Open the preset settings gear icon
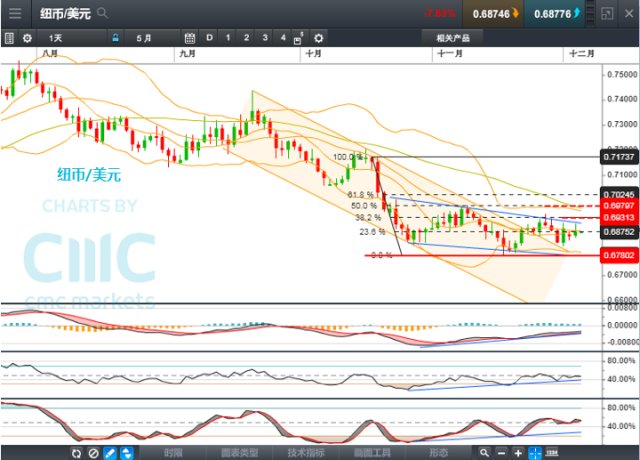Image resolution: width=640 pixels, height=460 pixels. [x=318, y=38]
